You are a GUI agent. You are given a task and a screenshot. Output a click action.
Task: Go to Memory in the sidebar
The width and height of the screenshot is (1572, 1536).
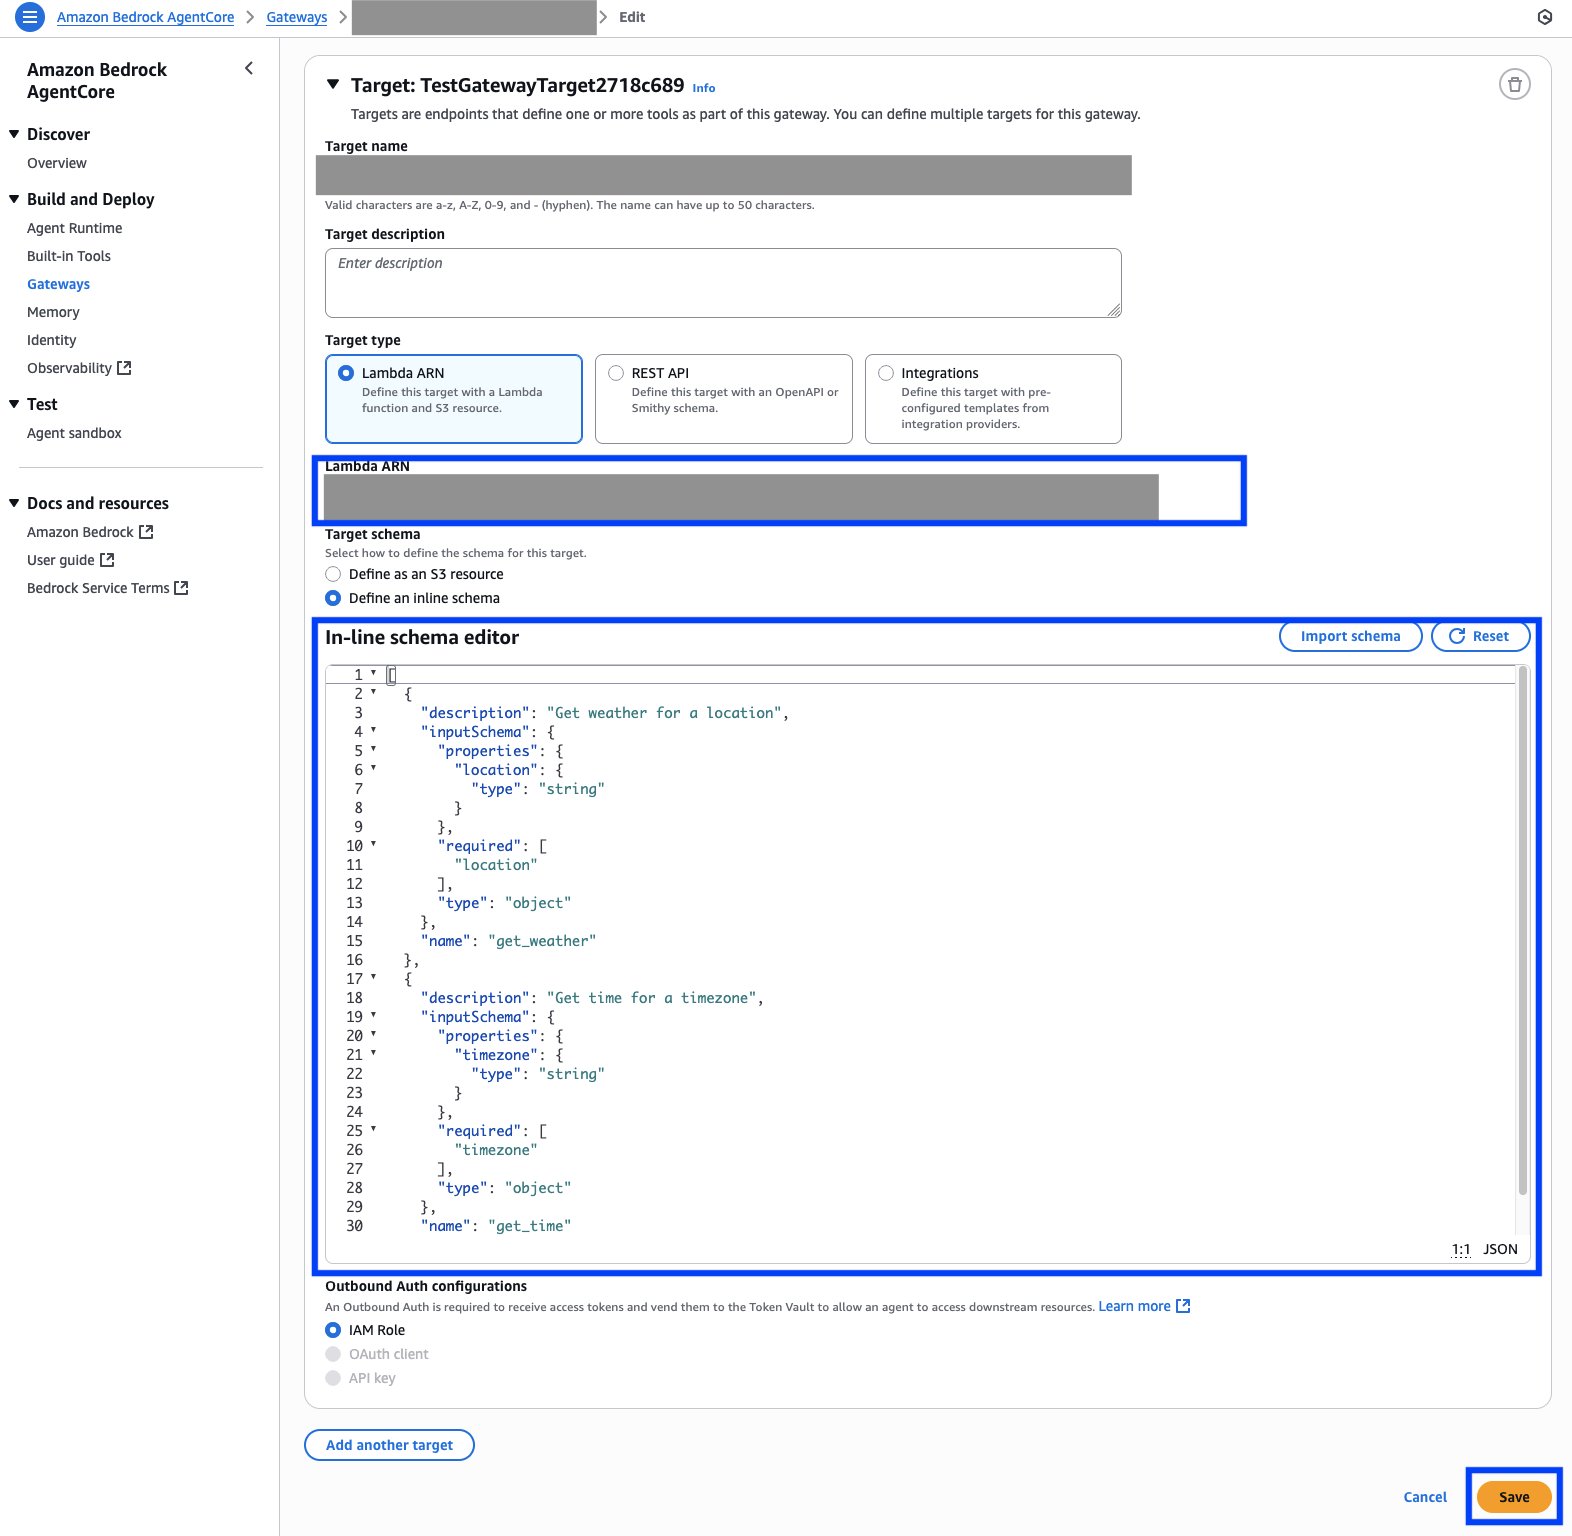tap(53, 312)
